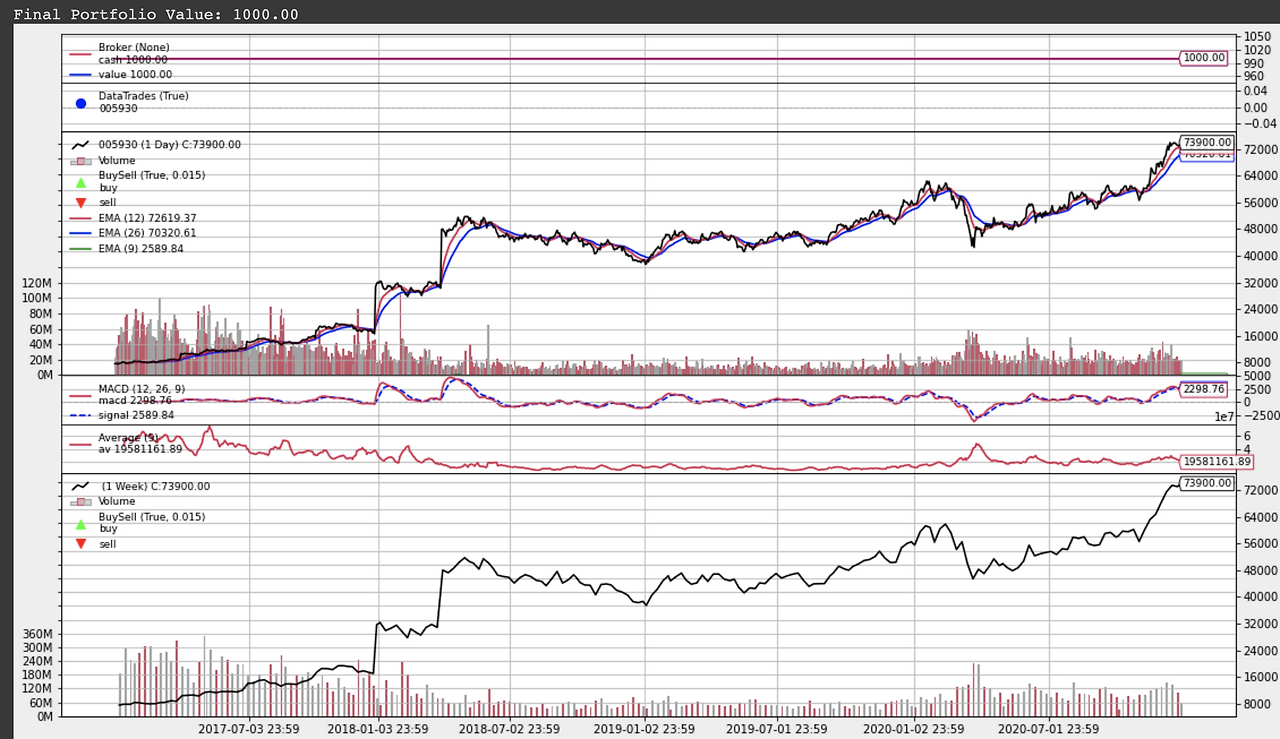Click the EMA (12) red color swatch
The height and width of the screenshot is (739, 1280).
78,217
